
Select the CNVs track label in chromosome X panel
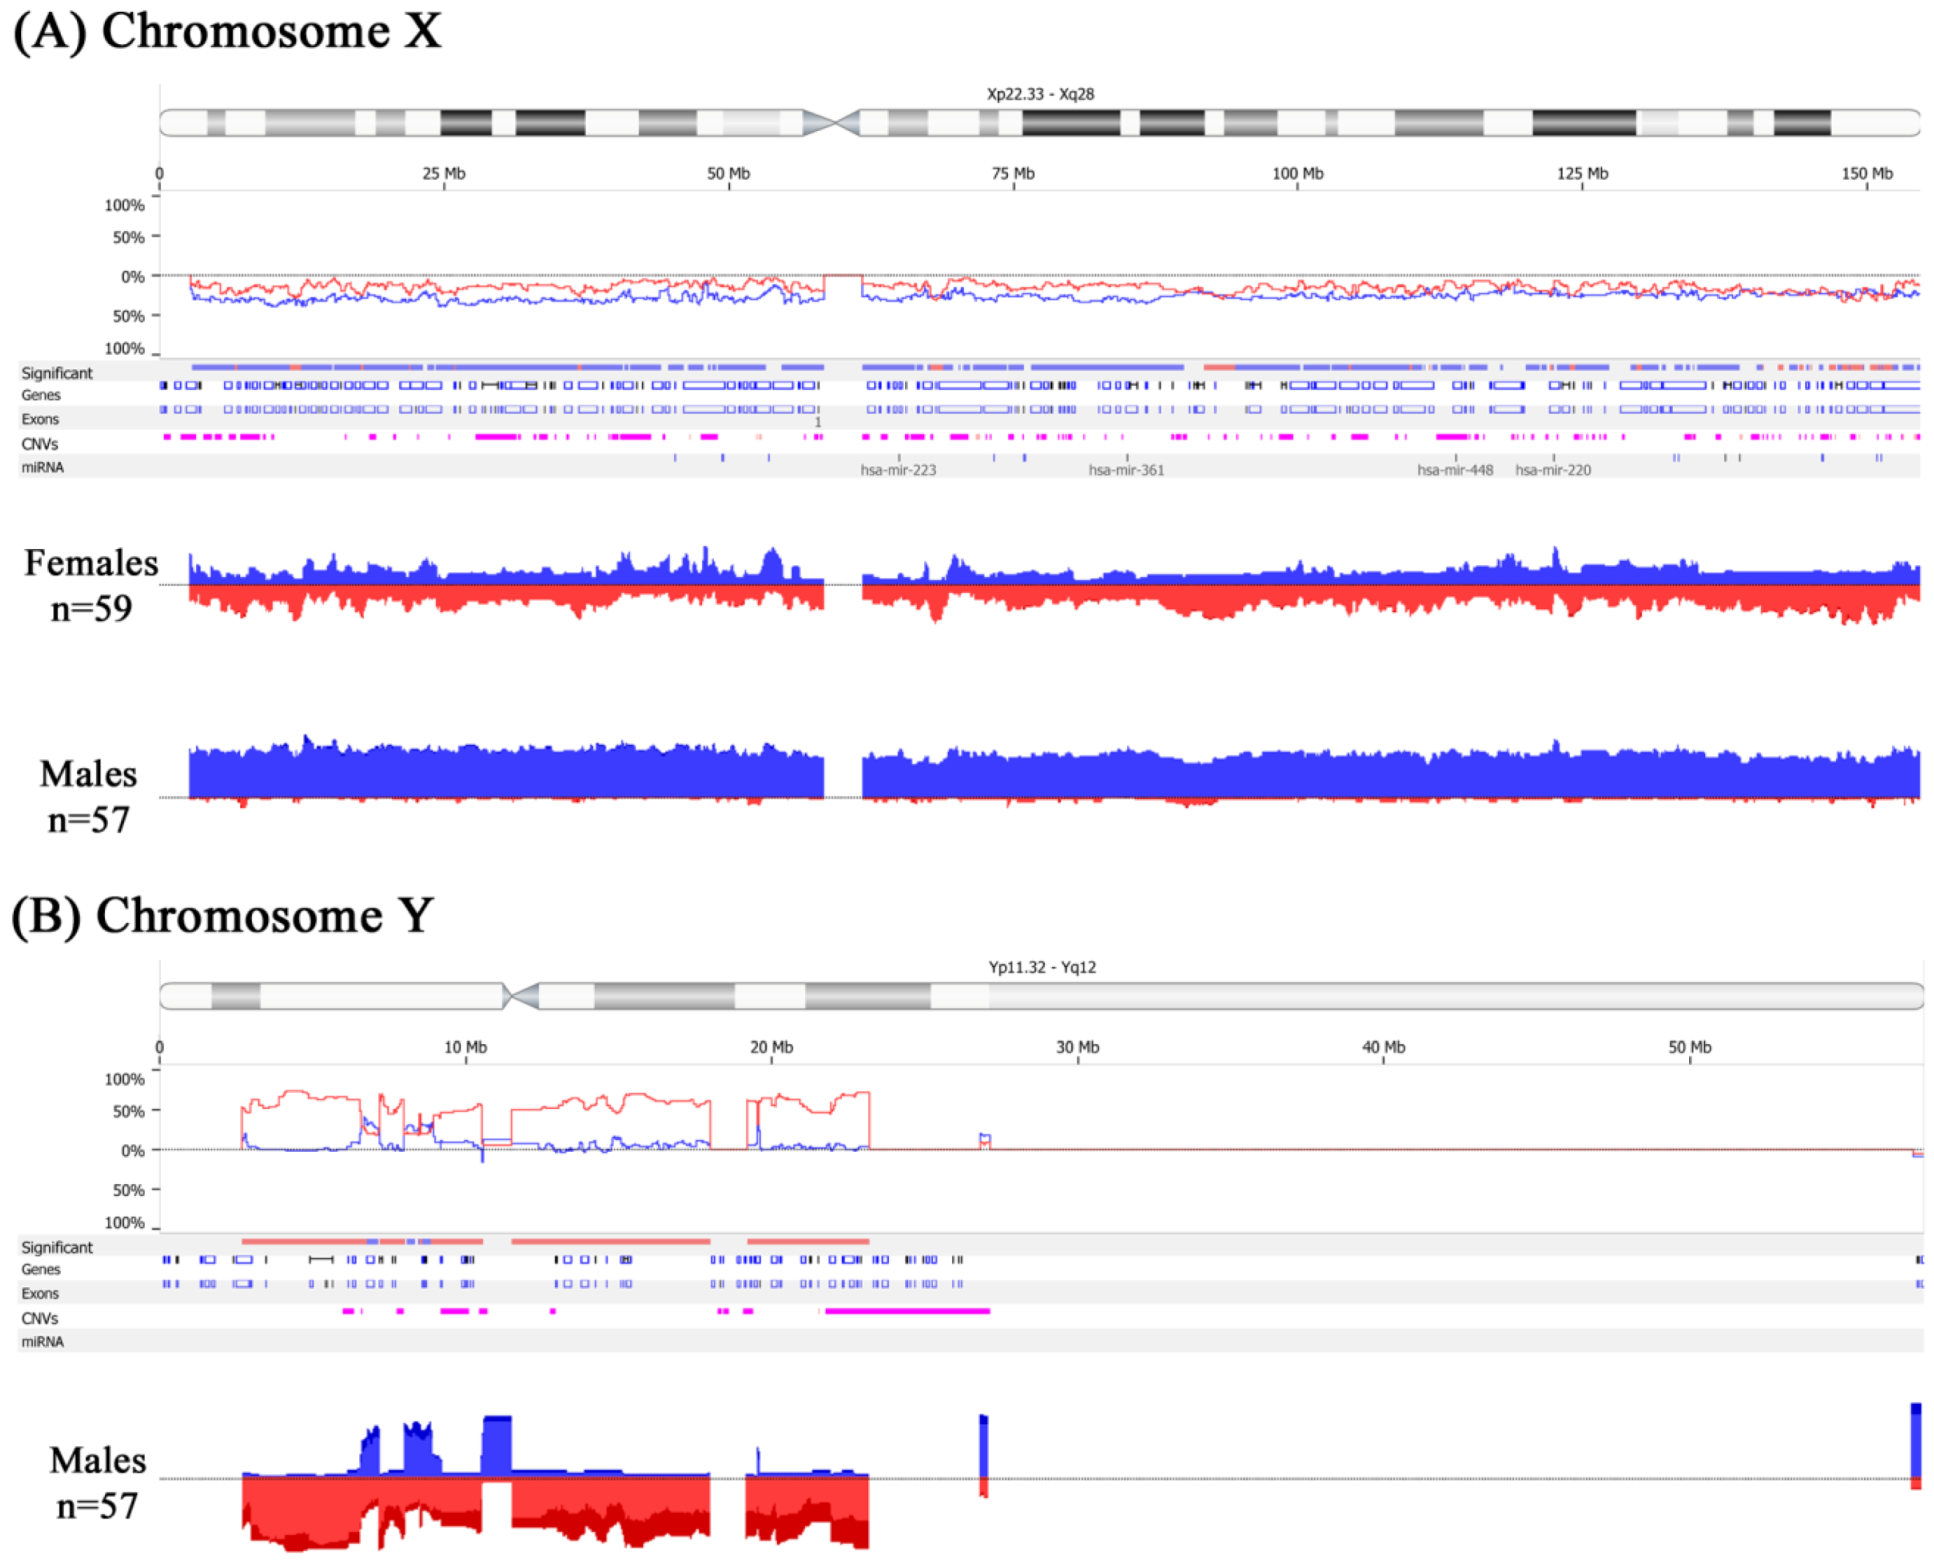[40, 444]
